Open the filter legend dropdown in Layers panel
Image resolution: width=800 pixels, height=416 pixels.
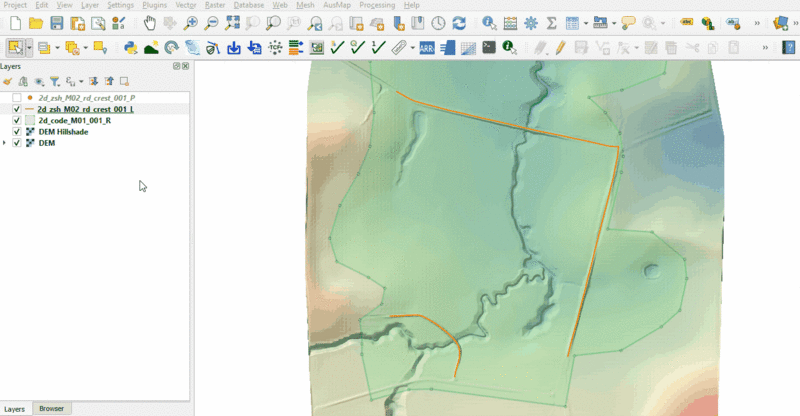coord(55,81)
